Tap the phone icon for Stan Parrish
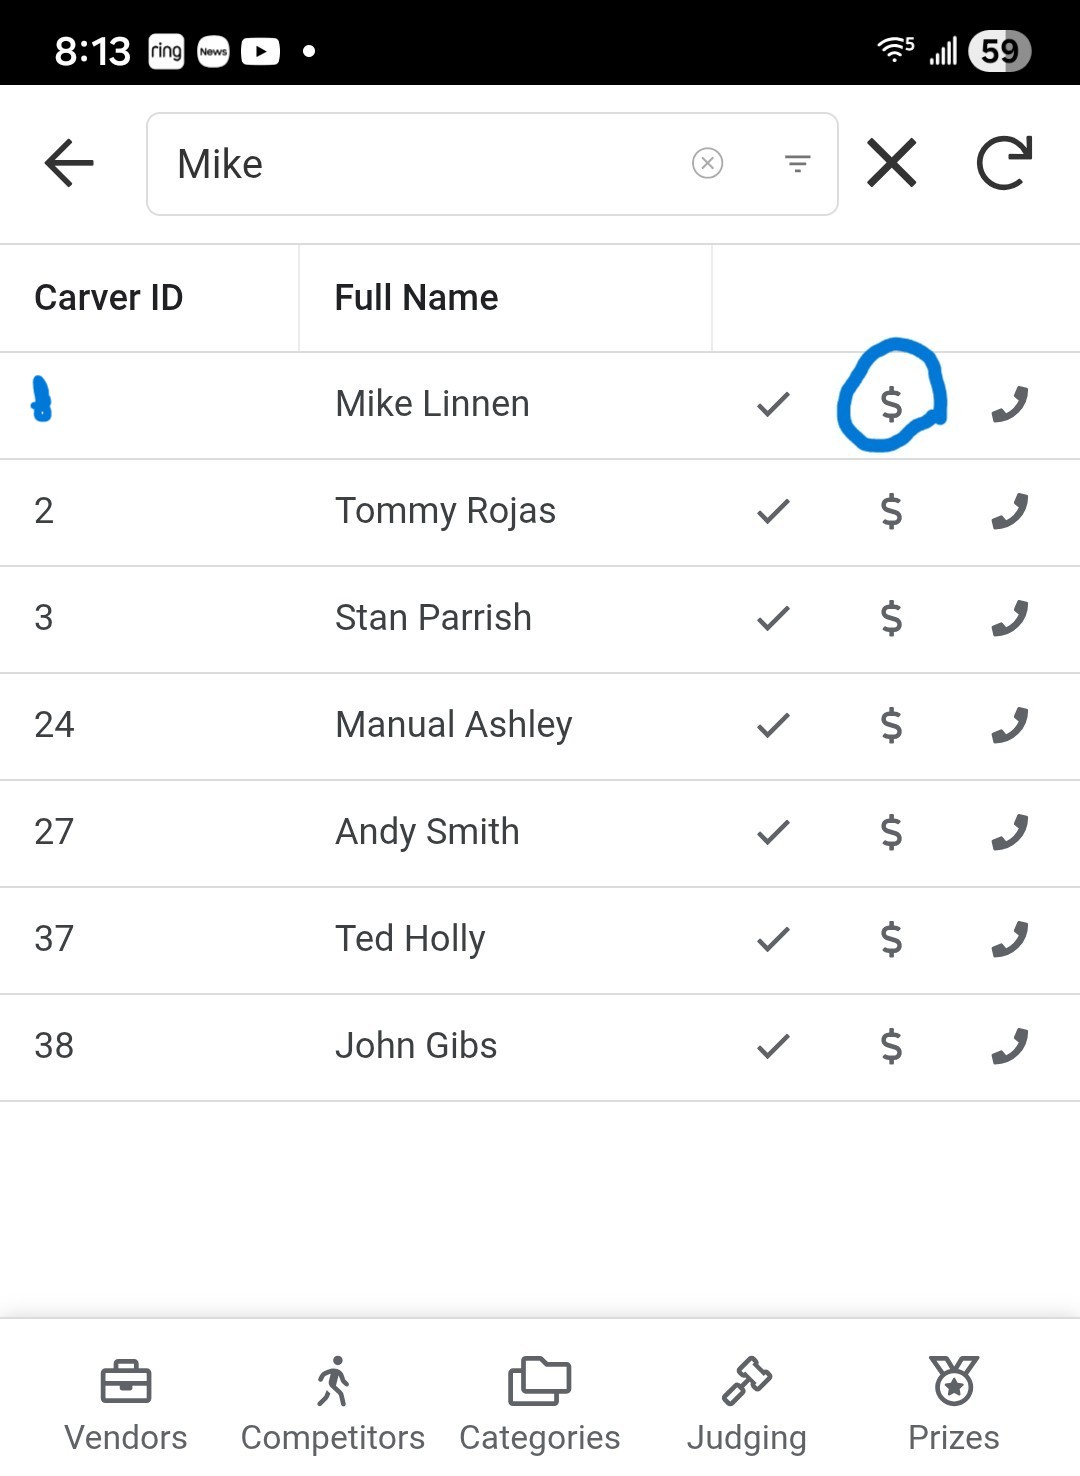Image resolution: width=1080 pixels, height=1476 pixels. (1009, 618)
